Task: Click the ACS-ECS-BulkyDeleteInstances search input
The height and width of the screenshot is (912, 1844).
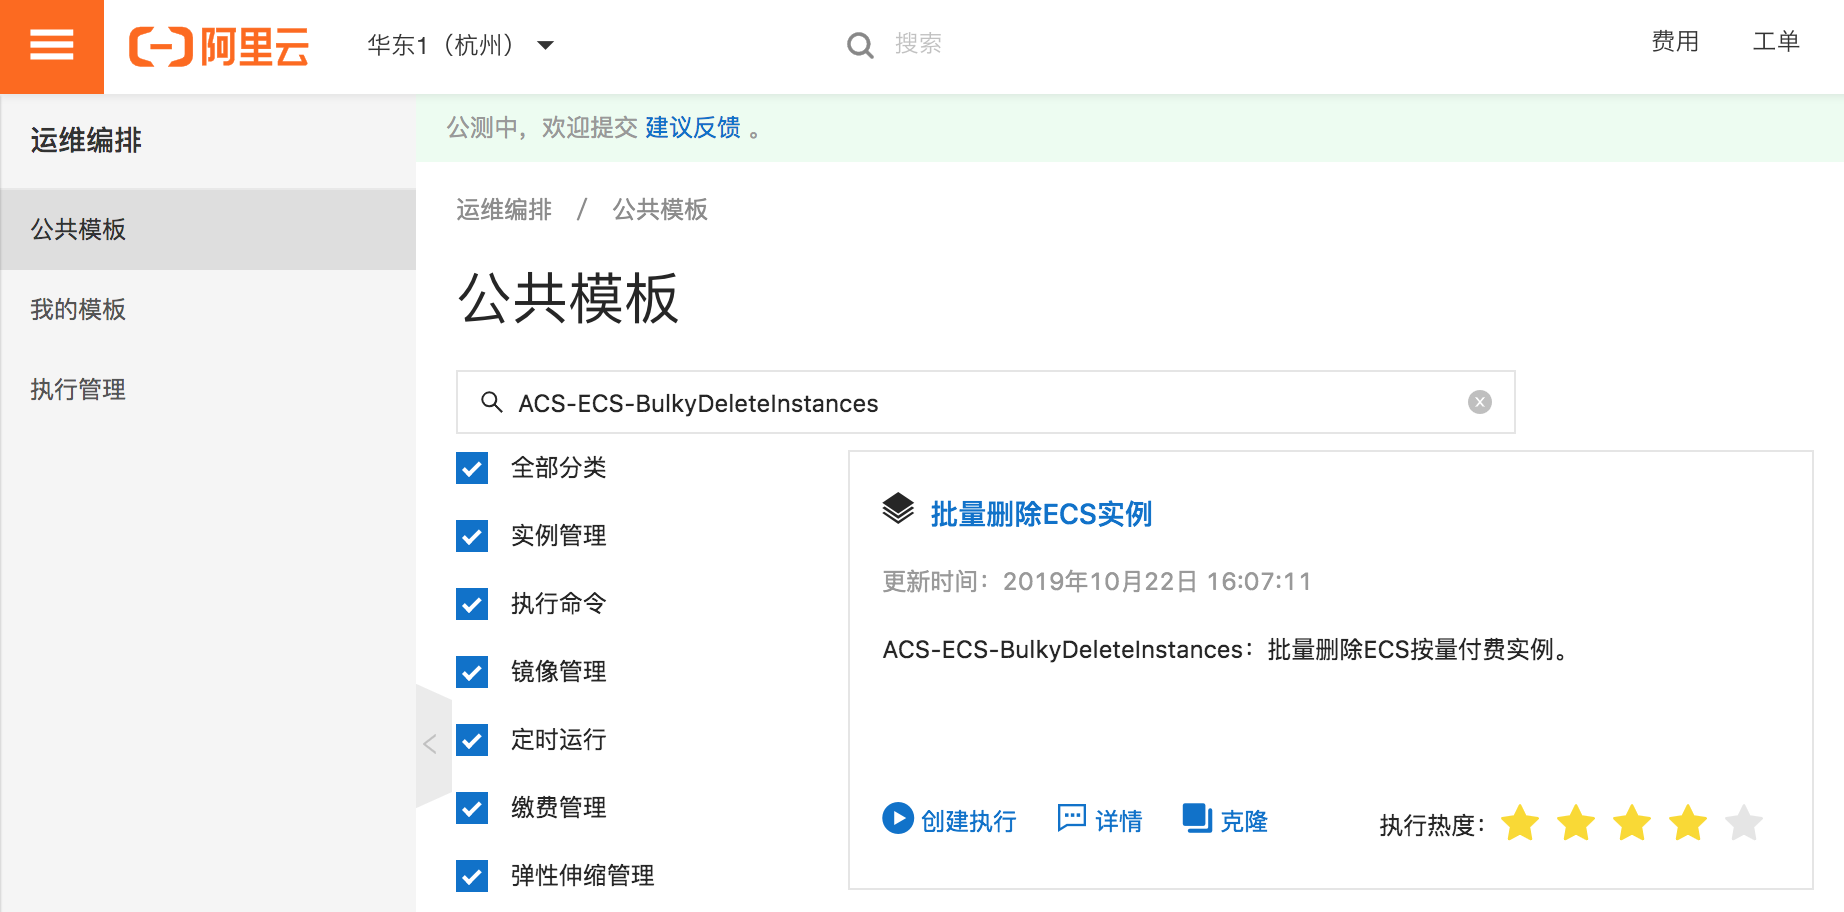Action: tap(985, 402)
